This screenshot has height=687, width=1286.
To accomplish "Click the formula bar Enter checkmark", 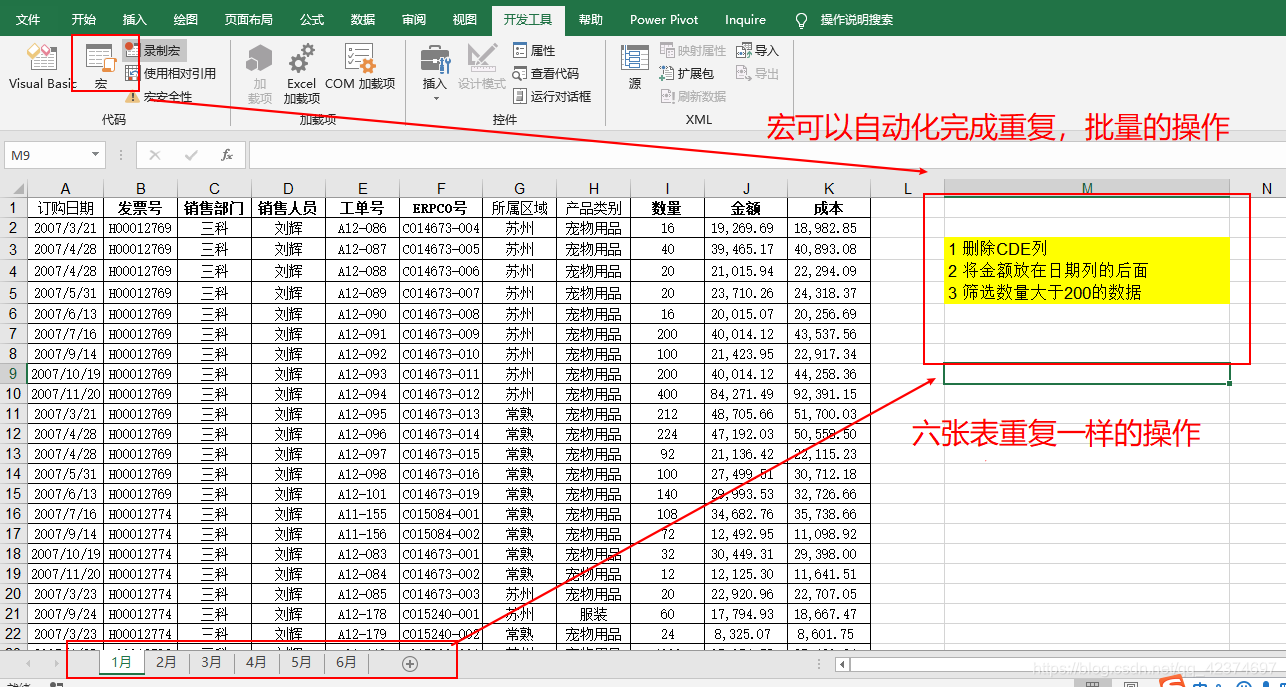I will tap(191, 155).
